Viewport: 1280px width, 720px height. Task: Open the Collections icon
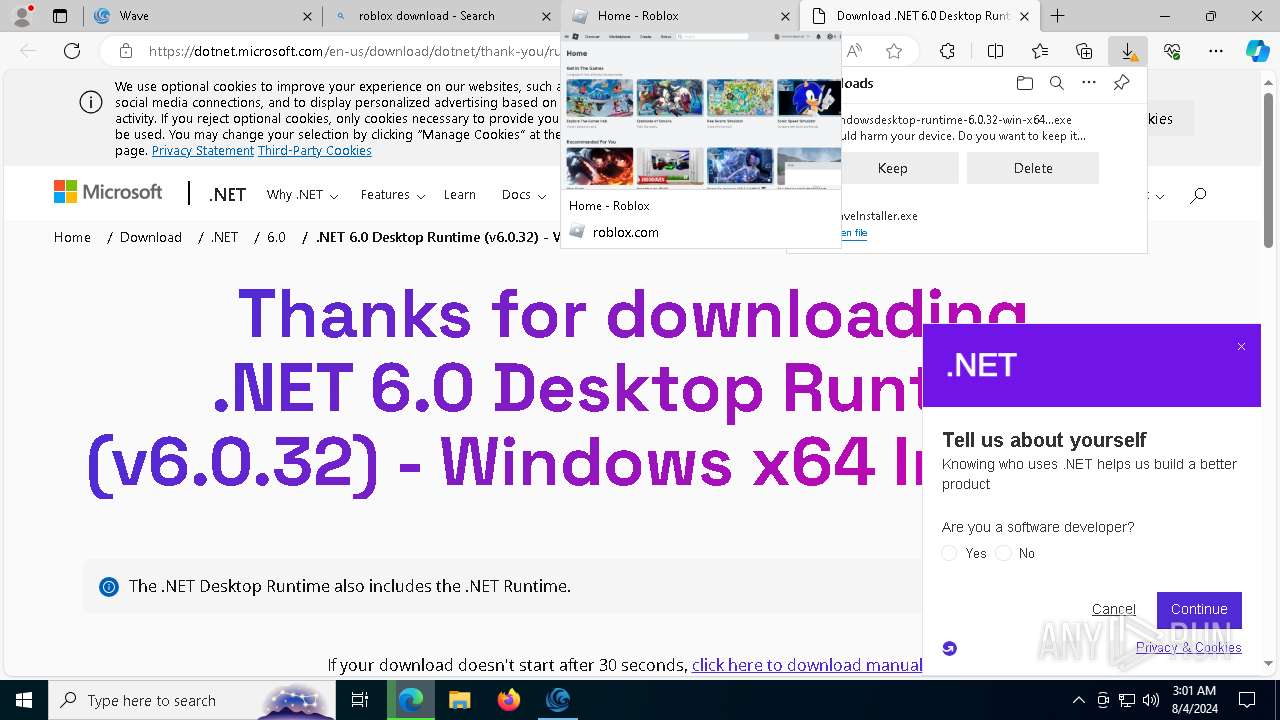point(1084,51)
